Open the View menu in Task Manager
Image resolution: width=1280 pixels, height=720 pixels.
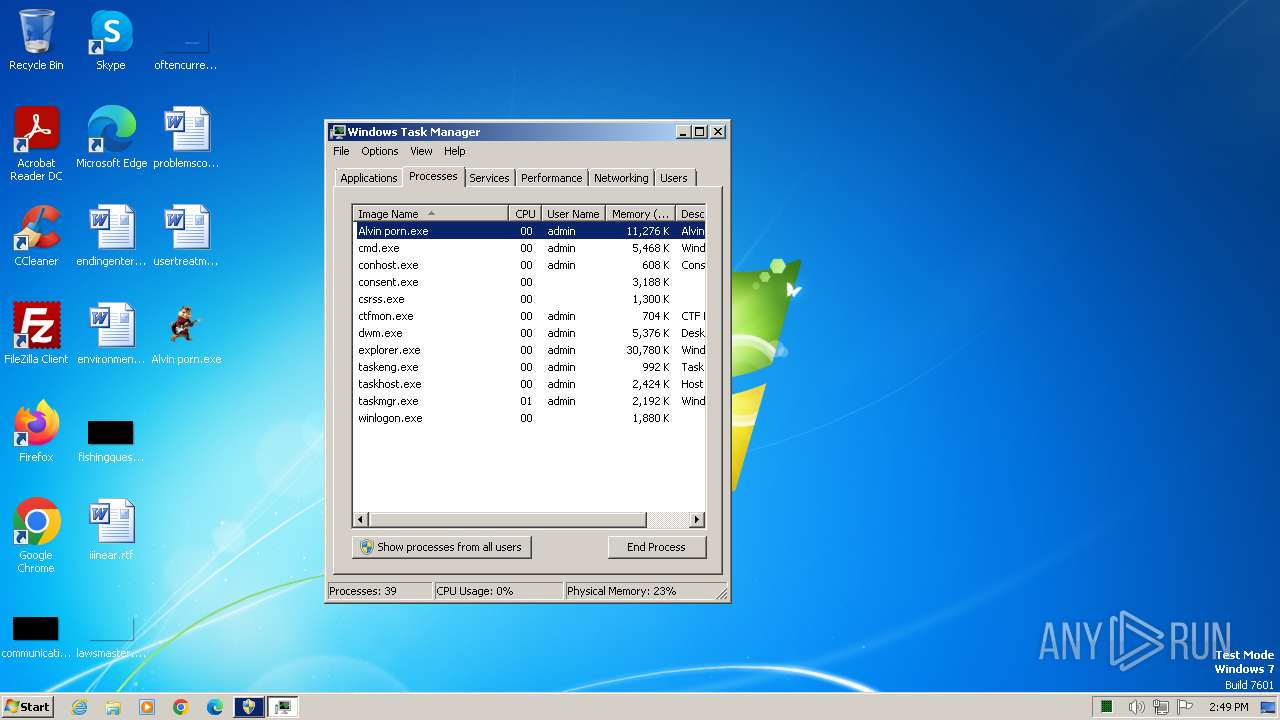pos(421,151)
